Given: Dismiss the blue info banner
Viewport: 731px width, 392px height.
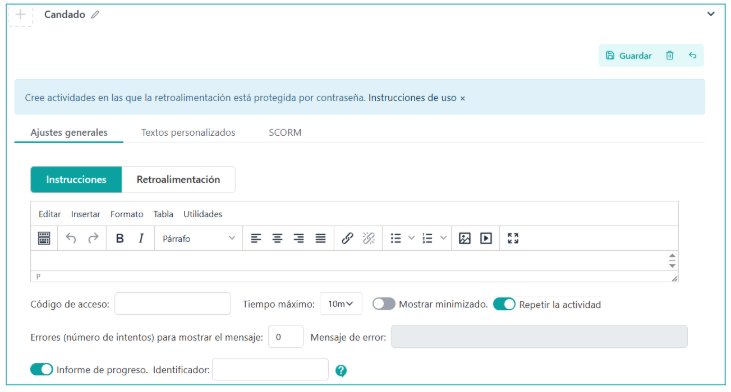Looking at the screenshot, I should coord(462,98).
